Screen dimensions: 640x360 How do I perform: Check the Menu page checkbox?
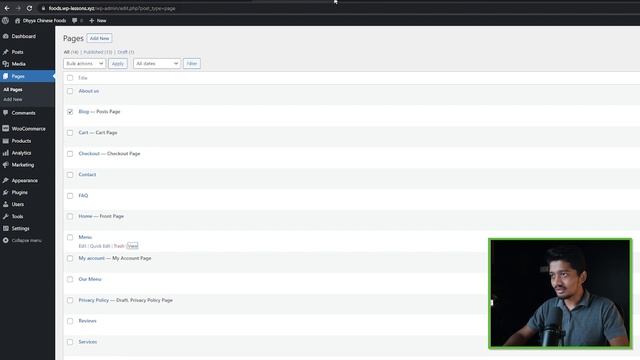[70, 237]
